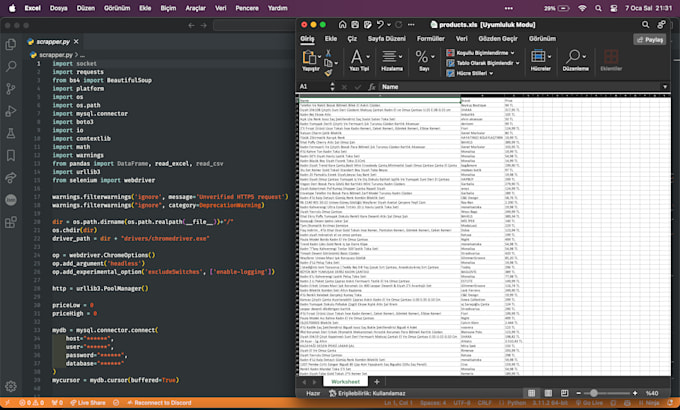Click the Cut scissors icon in Excel ribbon
680x410 pixels.
pos(329,52)
